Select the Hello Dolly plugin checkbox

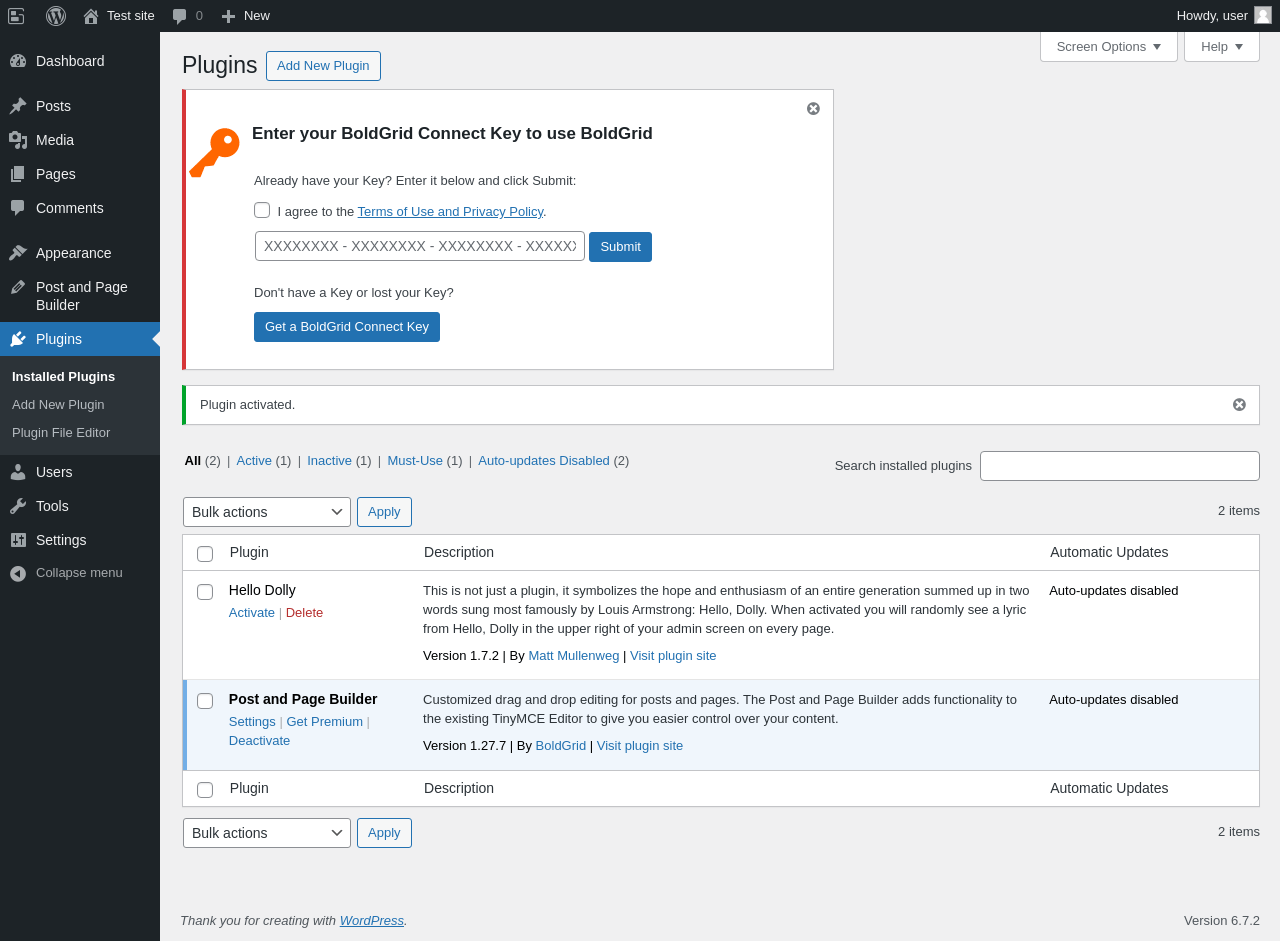205,592
